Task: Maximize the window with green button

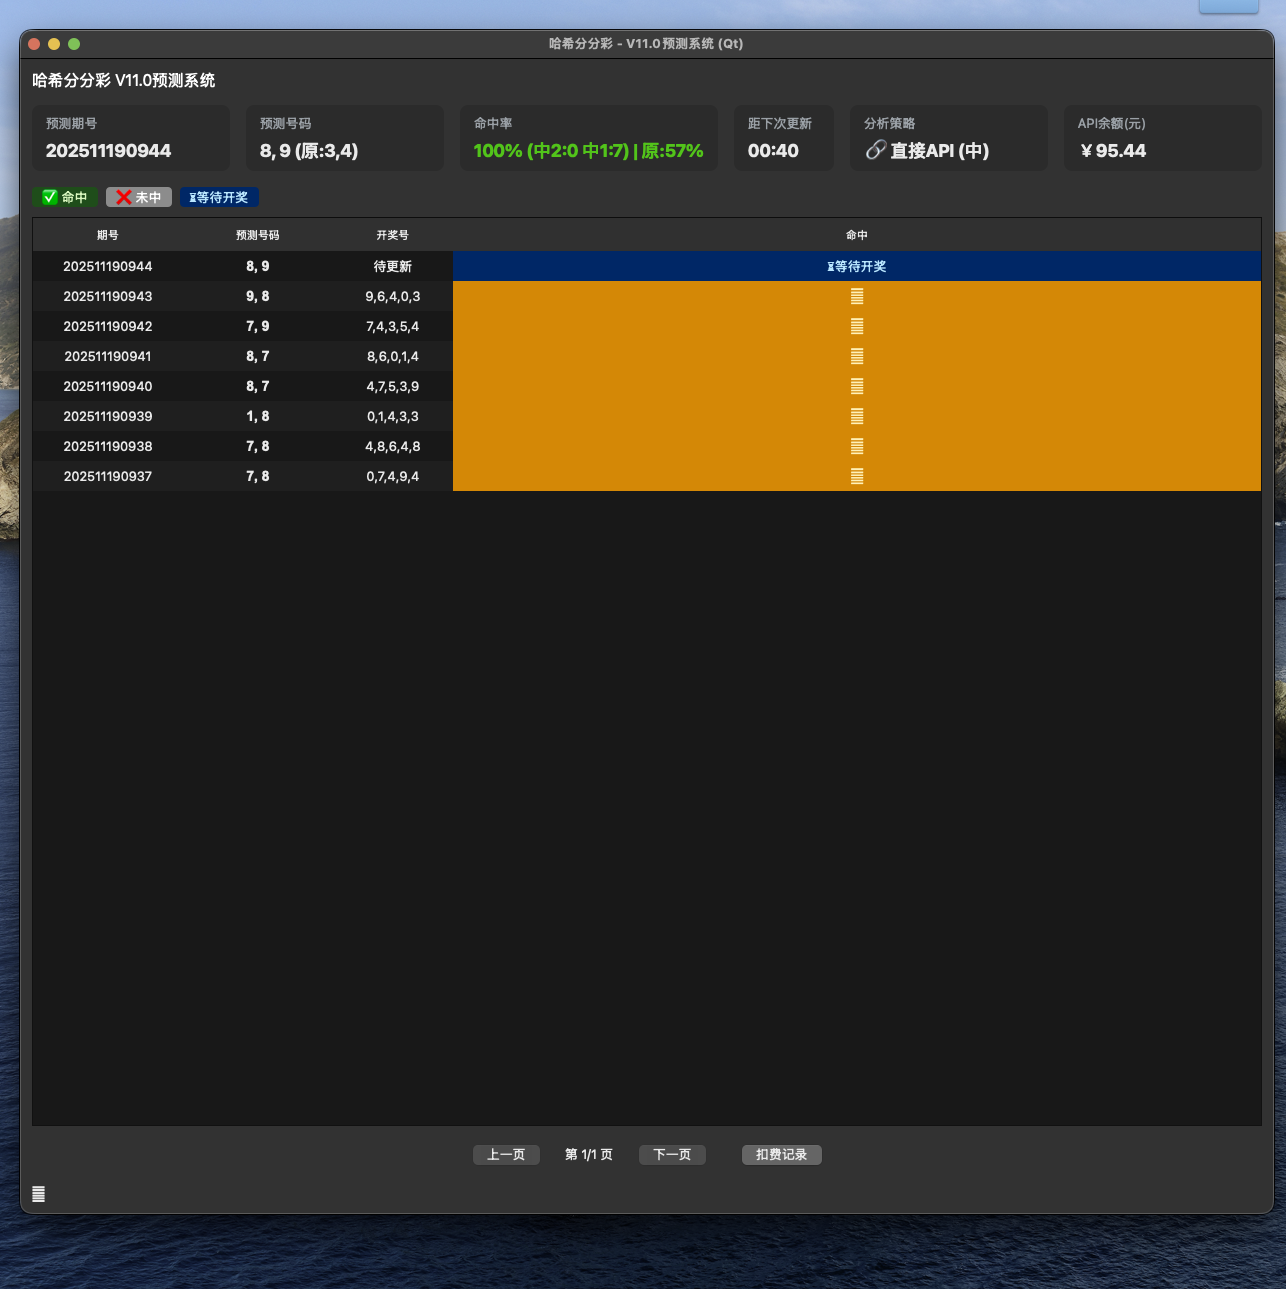Action: 74,44
